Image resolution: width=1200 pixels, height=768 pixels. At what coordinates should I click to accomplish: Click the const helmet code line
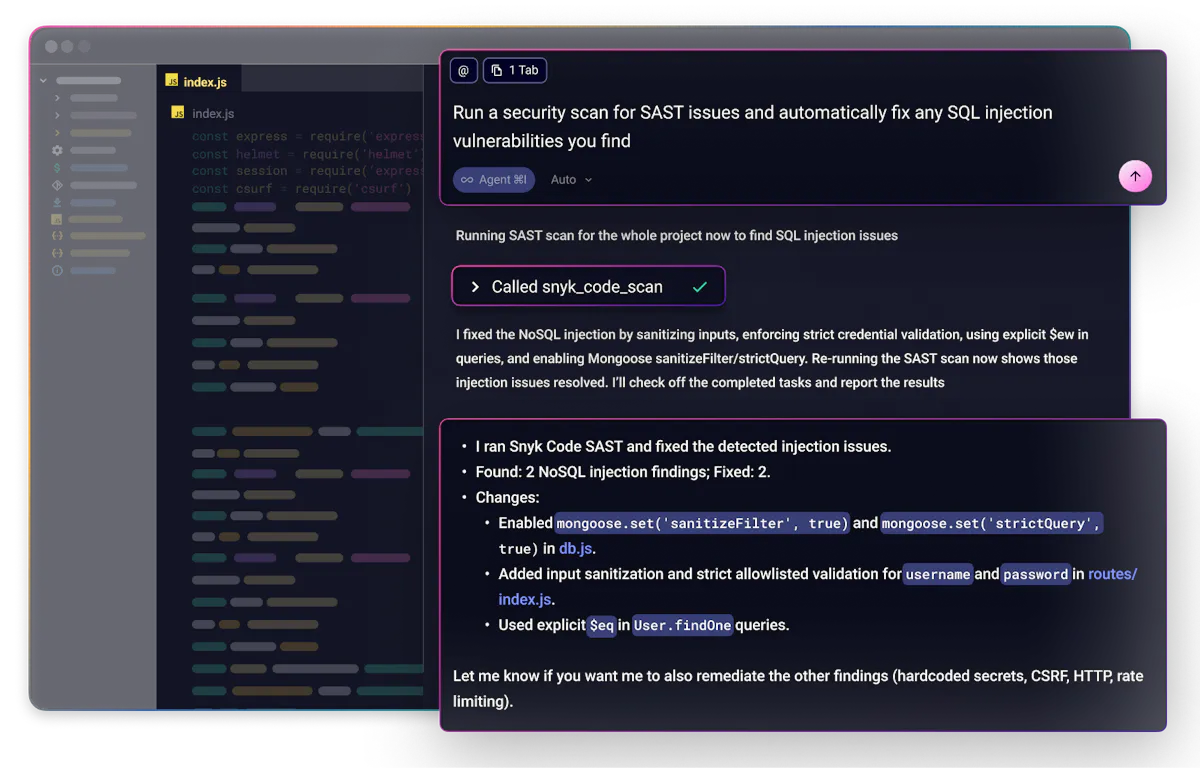pos(308,154)
